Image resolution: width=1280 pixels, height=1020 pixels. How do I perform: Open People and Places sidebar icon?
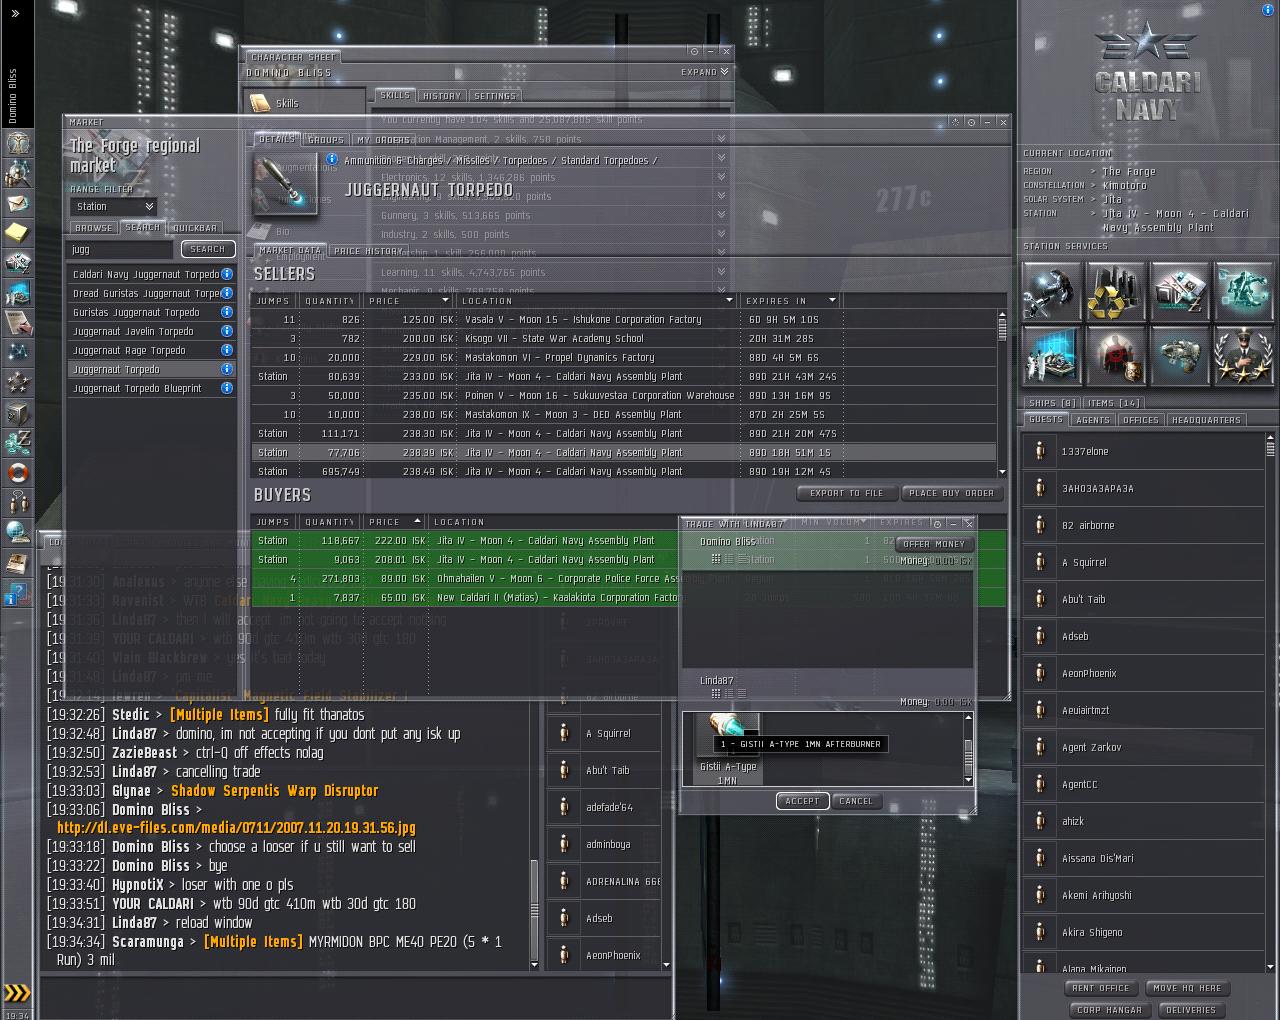(x=17, y=173)
